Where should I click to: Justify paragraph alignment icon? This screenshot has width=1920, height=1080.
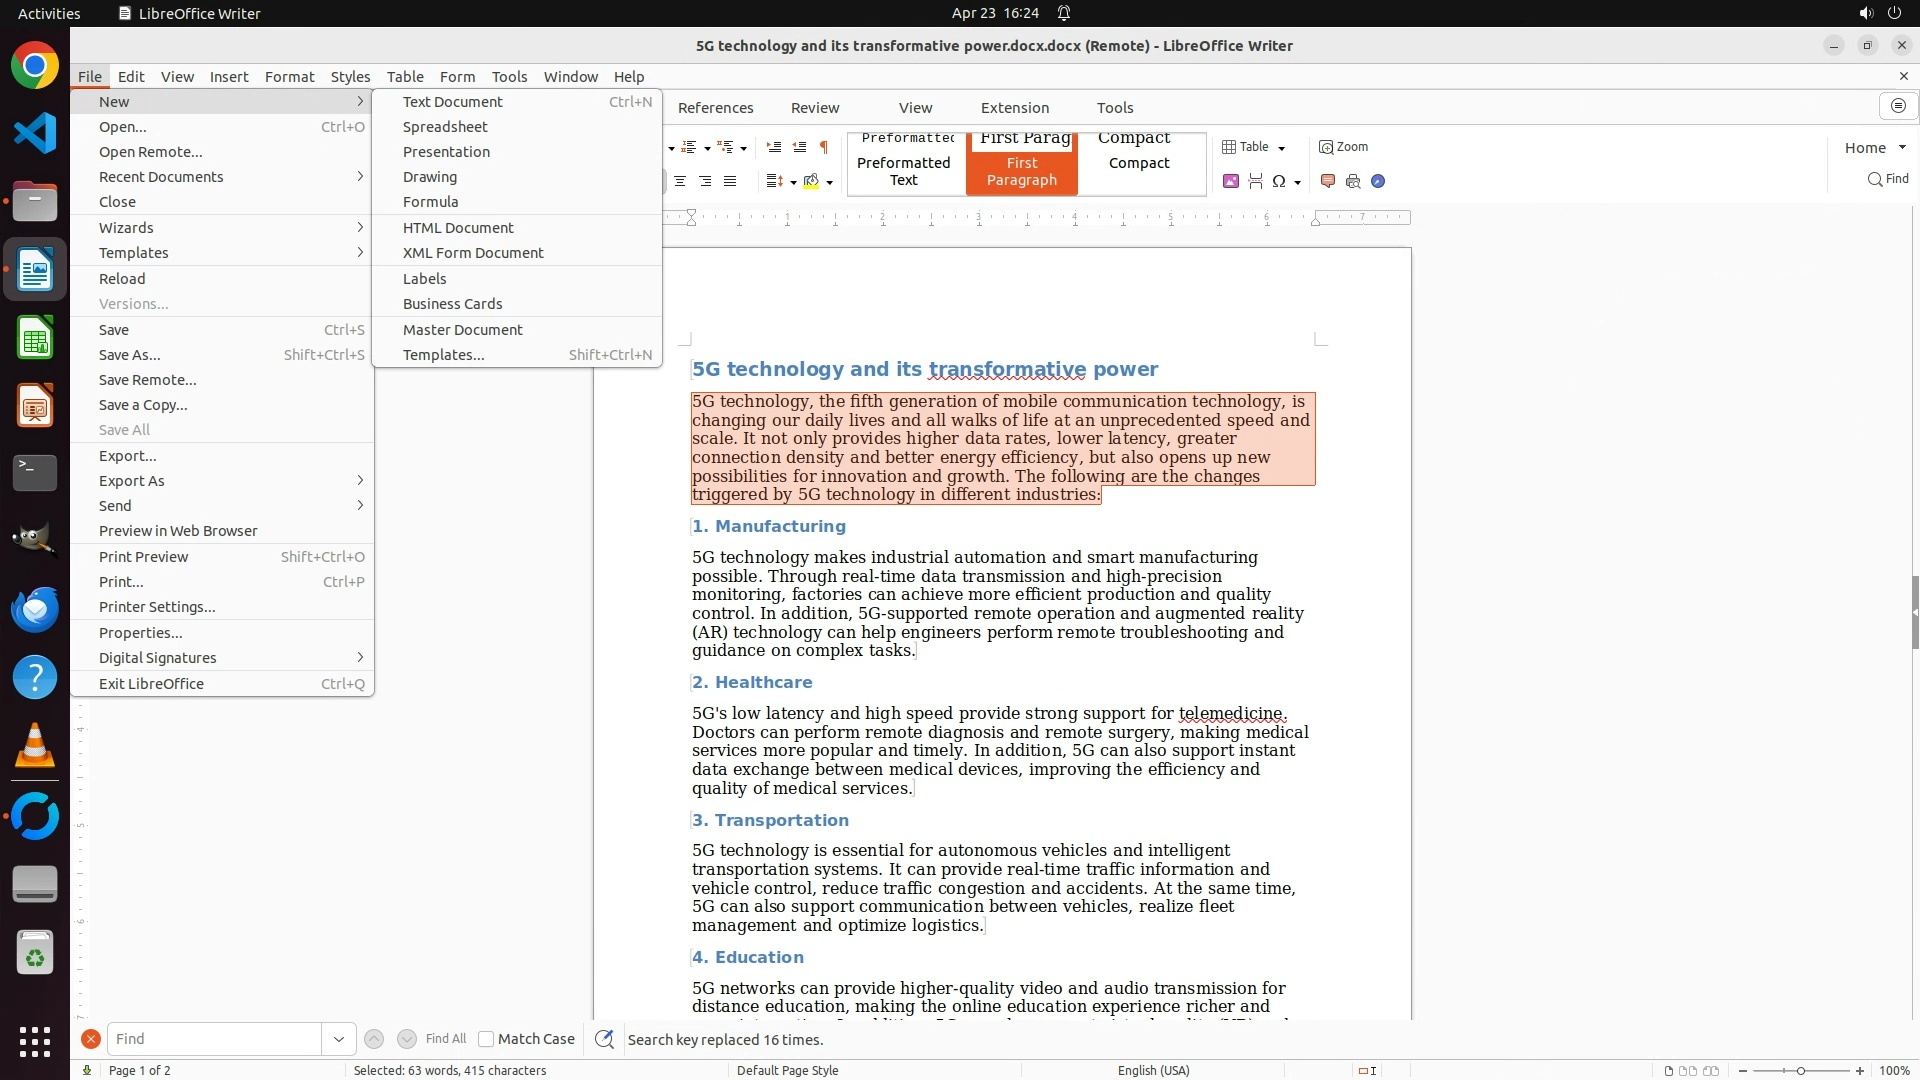click(x=730, y=181)
